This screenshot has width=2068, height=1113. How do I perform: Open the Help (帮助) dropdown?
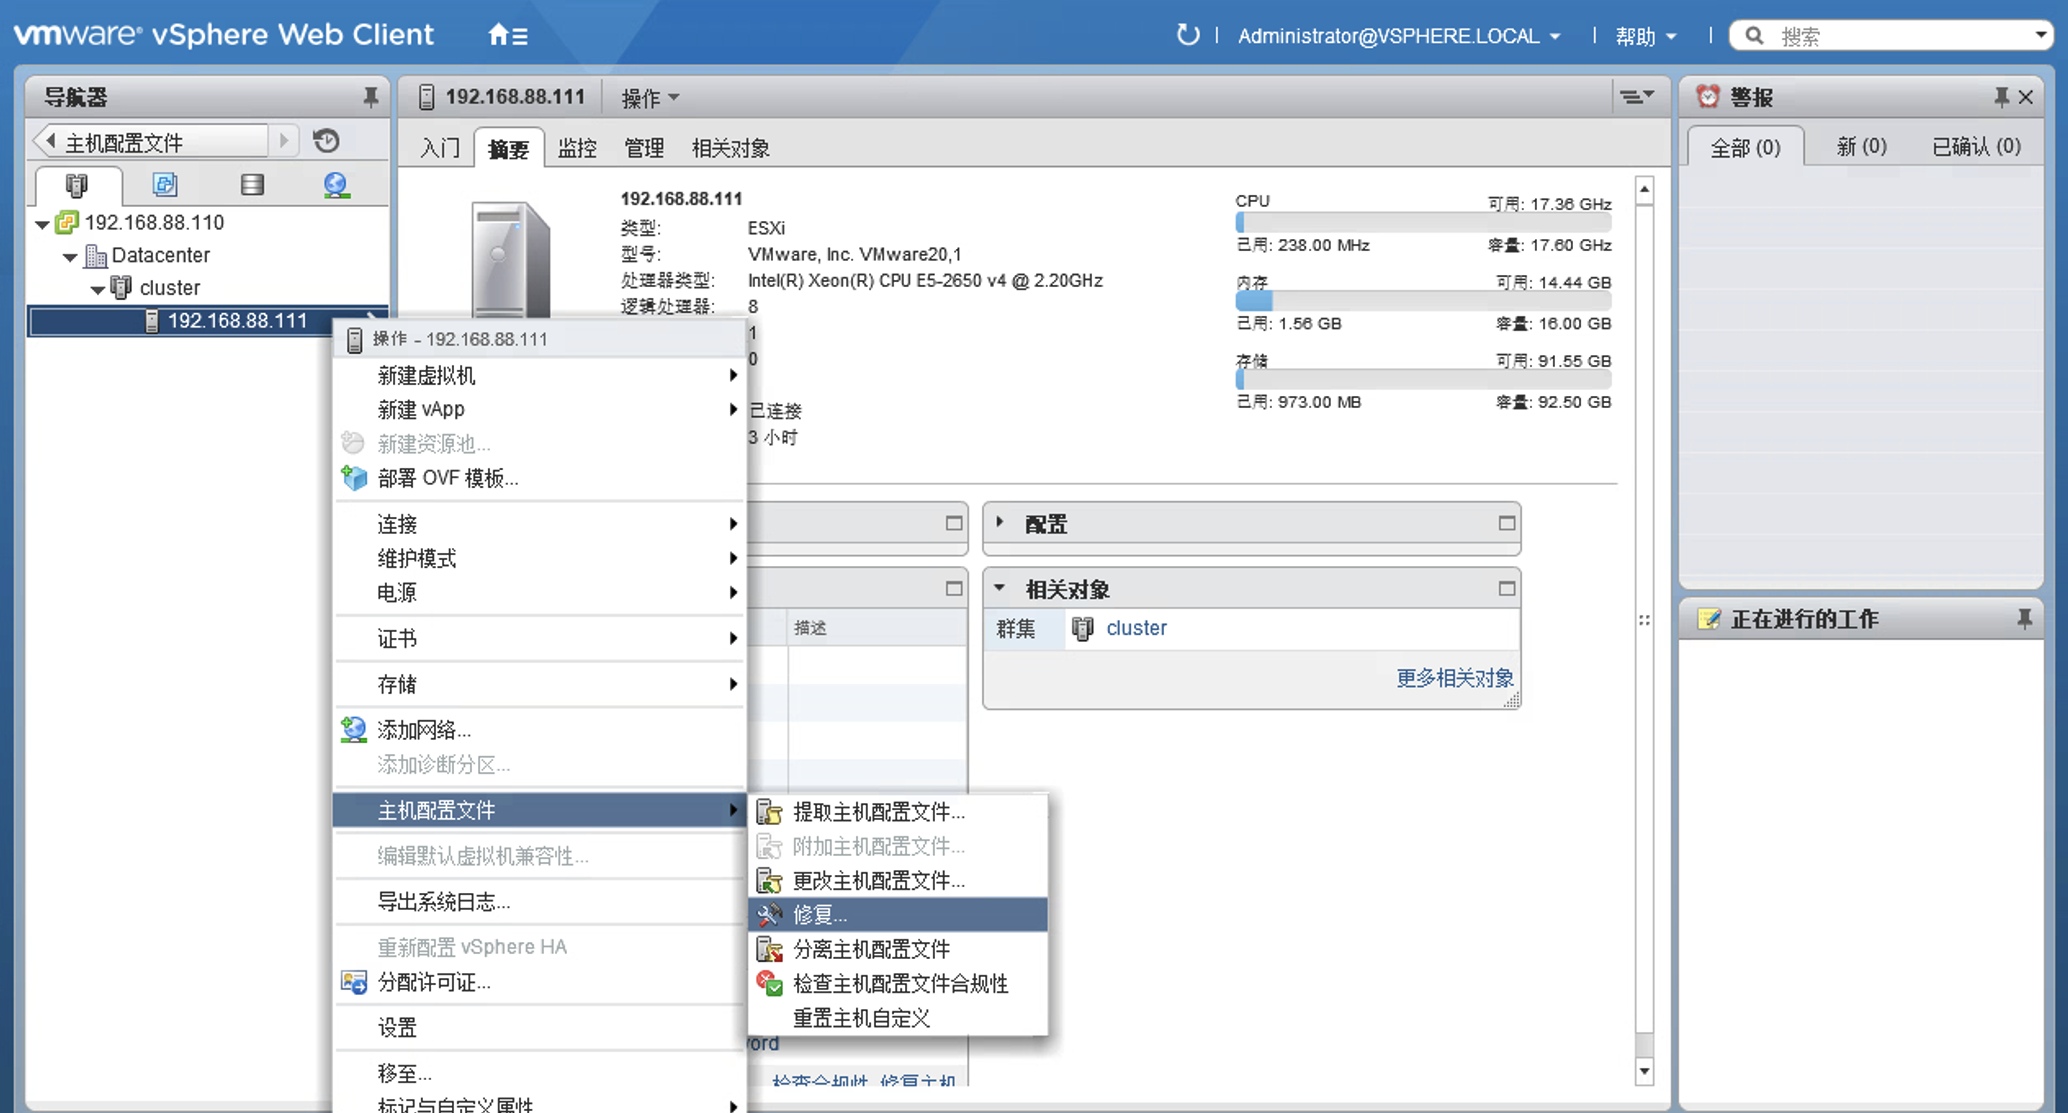(x=1646, y=36)
